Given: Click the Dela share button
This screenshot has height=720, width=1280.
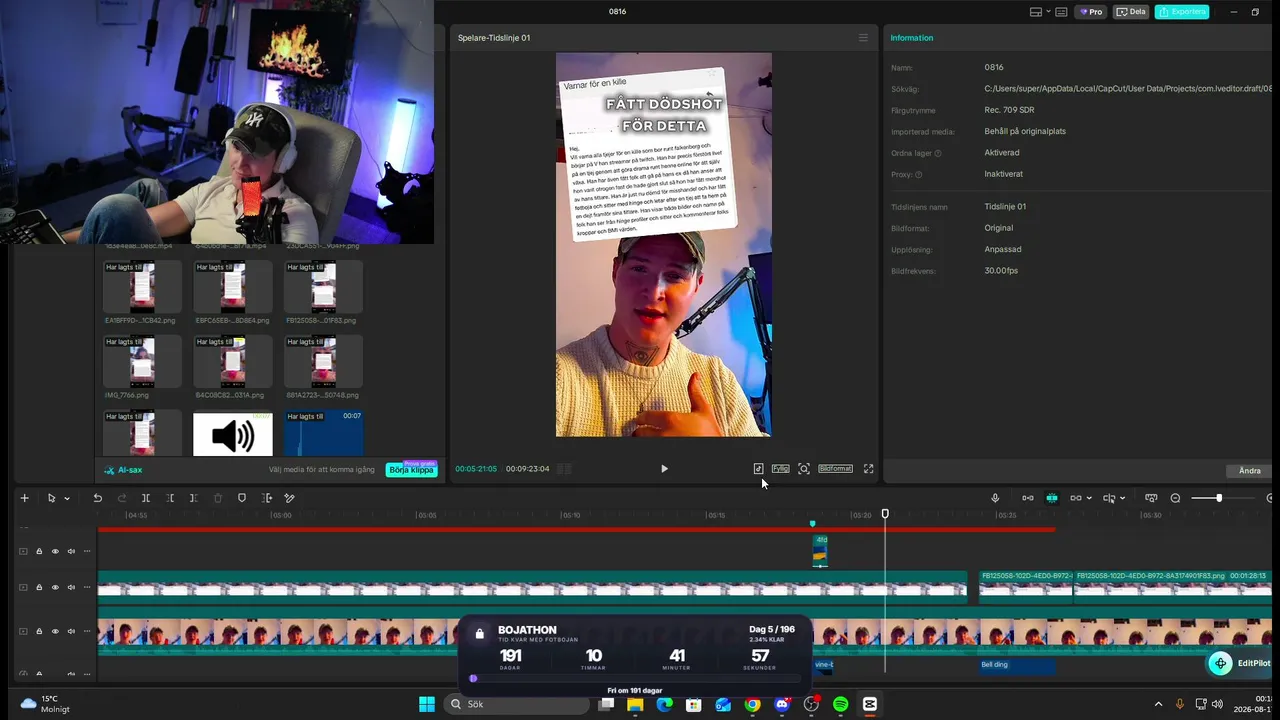Looking at the screenshot, I should [1131, 12].
